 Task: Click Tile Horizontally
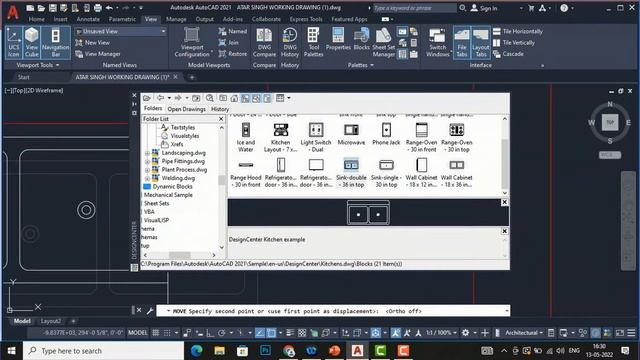click(518, 31)
